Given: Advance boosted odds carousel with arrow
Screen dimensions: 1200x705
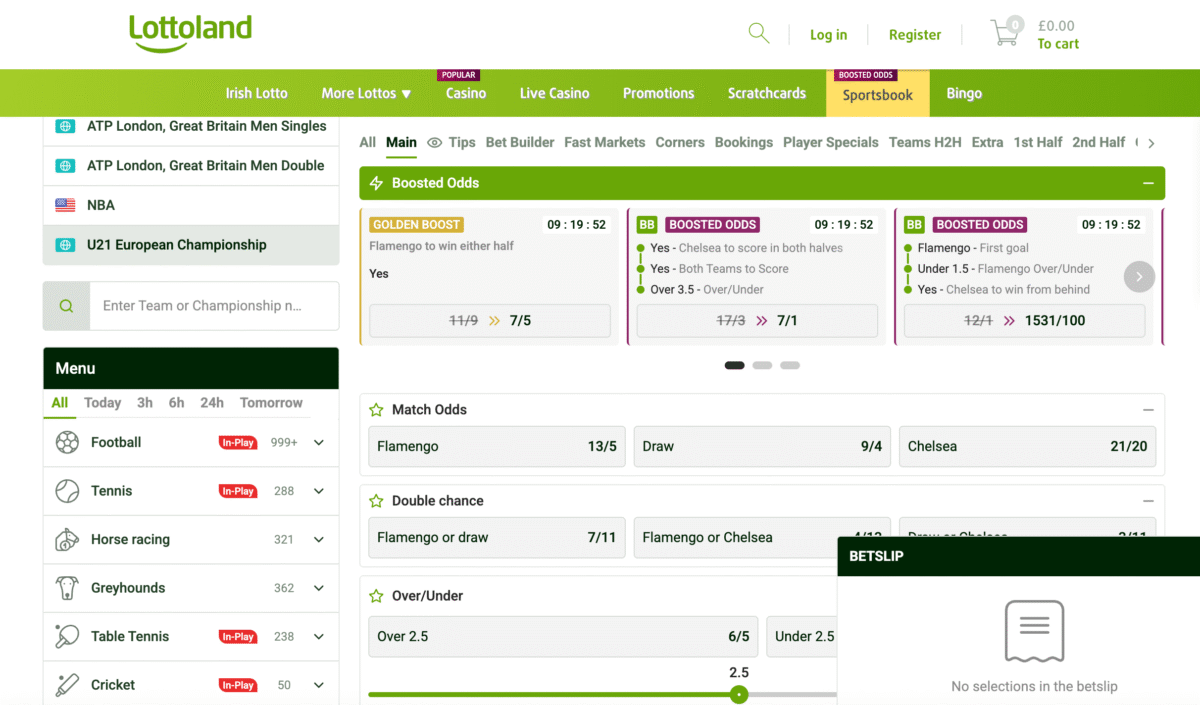Looking at the screenshot, I should coord(1139,277).
